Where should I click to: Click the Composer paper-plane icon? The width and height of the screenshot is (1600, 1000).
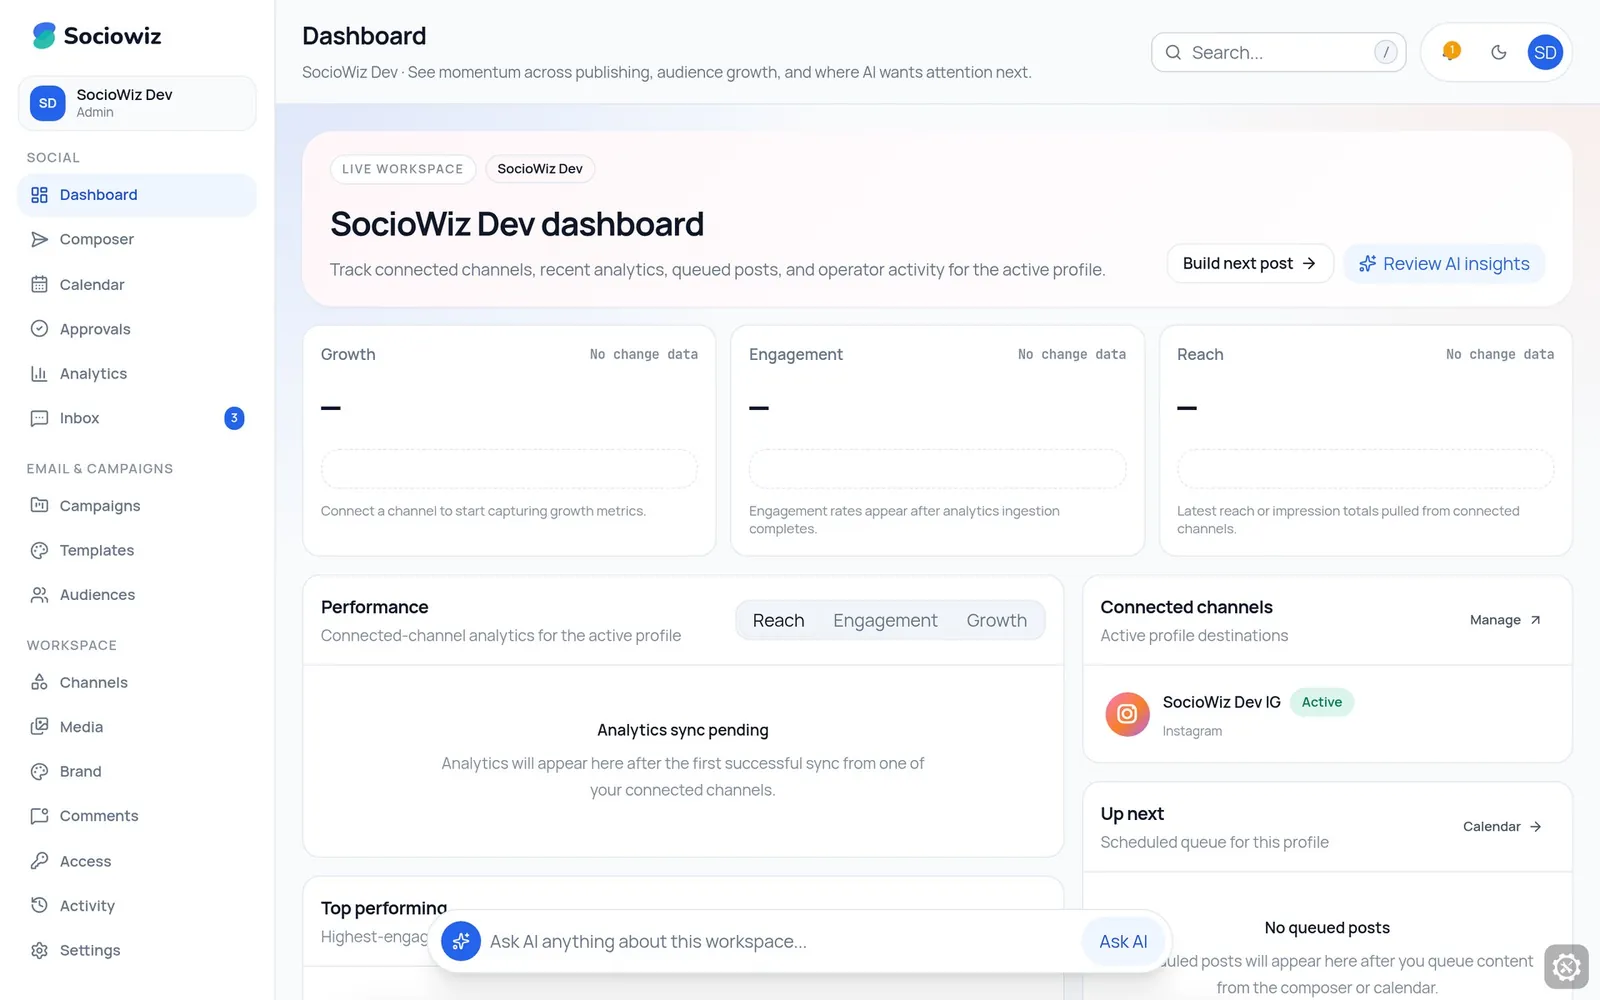(x=39, y=239)
